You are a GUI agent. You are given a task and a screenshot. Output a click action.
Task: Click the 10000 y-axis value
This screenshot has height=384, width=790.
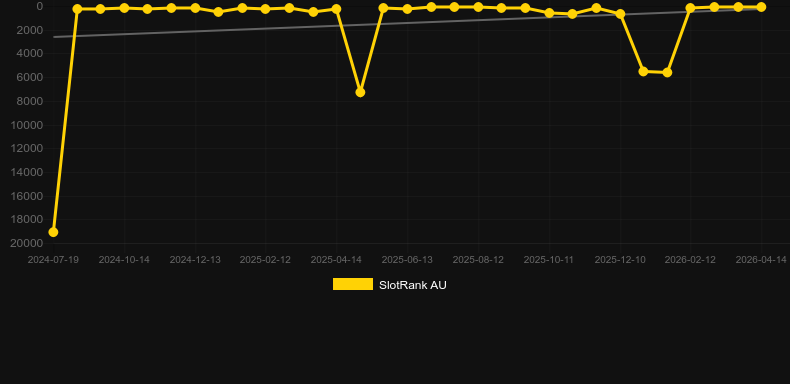tap(27, 125)
